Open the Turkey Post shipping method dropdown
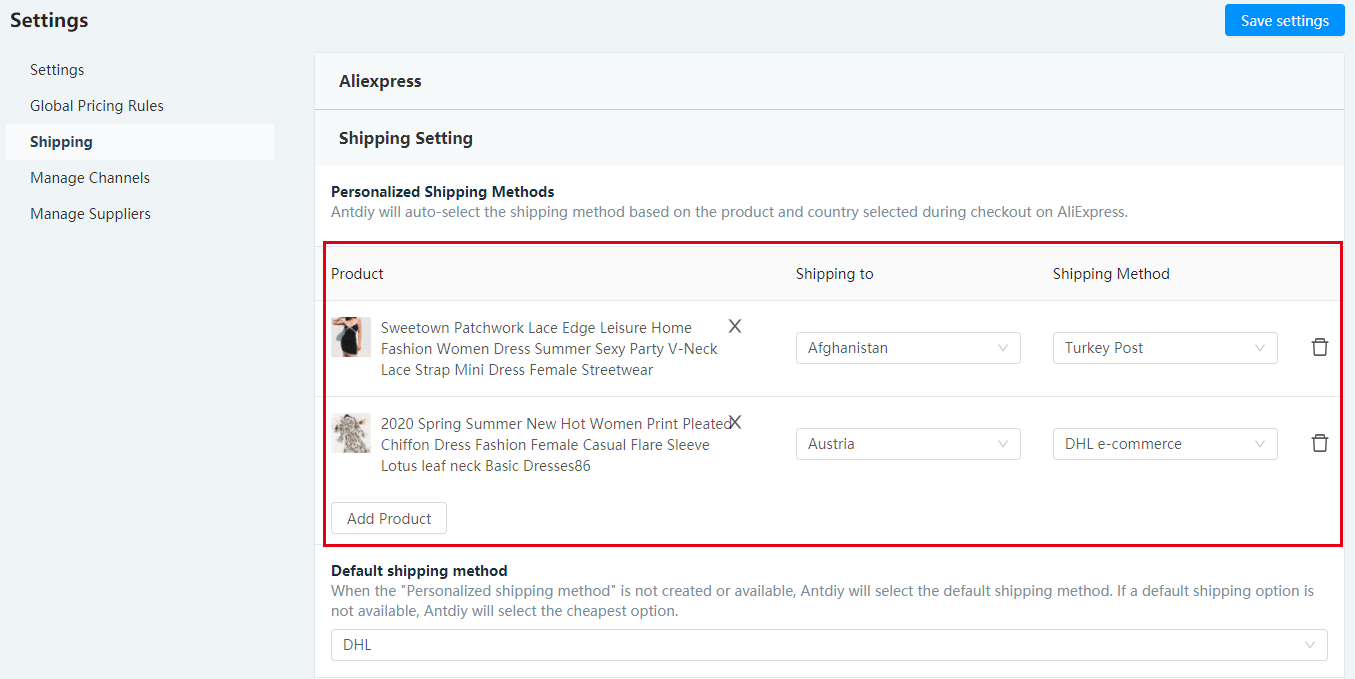Viewport: 1355px width, 679px height. click(x=1165, y=348)
